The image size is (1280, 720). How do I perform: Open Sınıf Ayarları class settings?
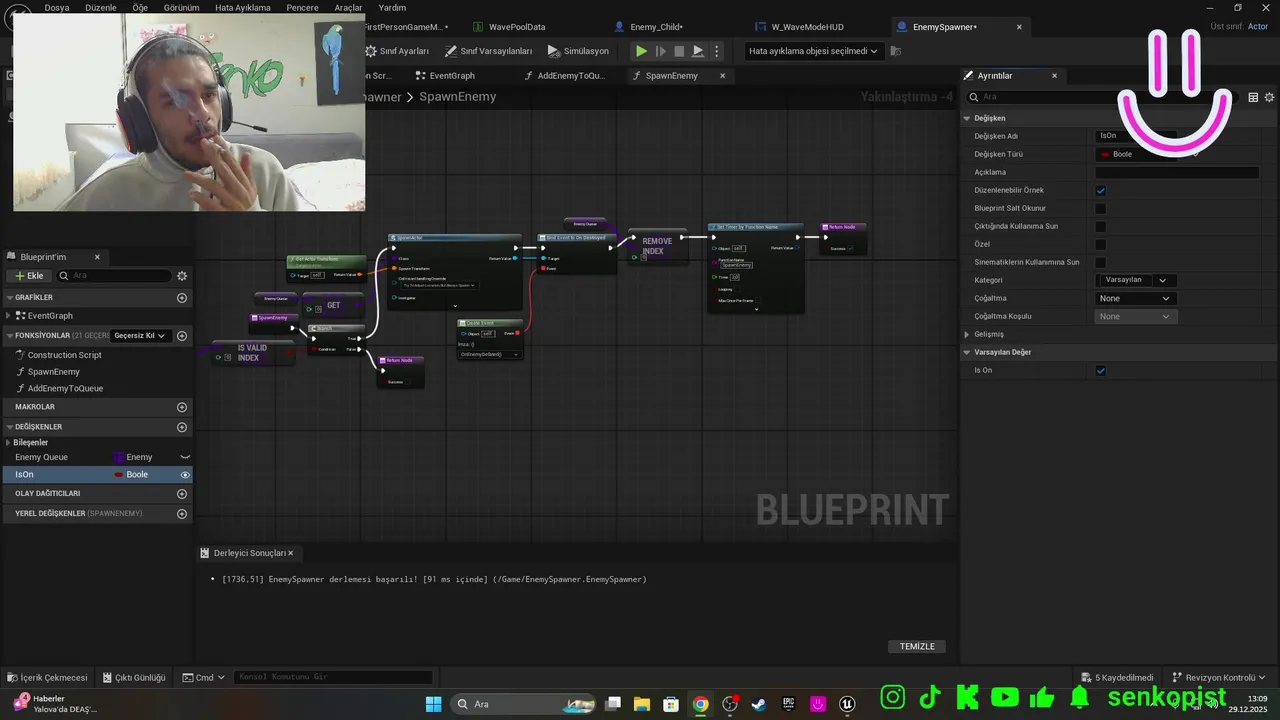tap(397, 51)
